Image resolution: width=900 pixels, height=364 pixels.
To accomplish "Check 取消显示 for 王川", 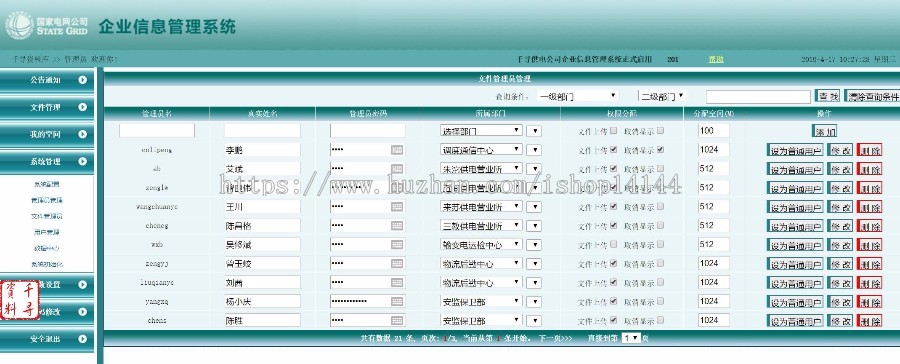I will click(661, 206).
